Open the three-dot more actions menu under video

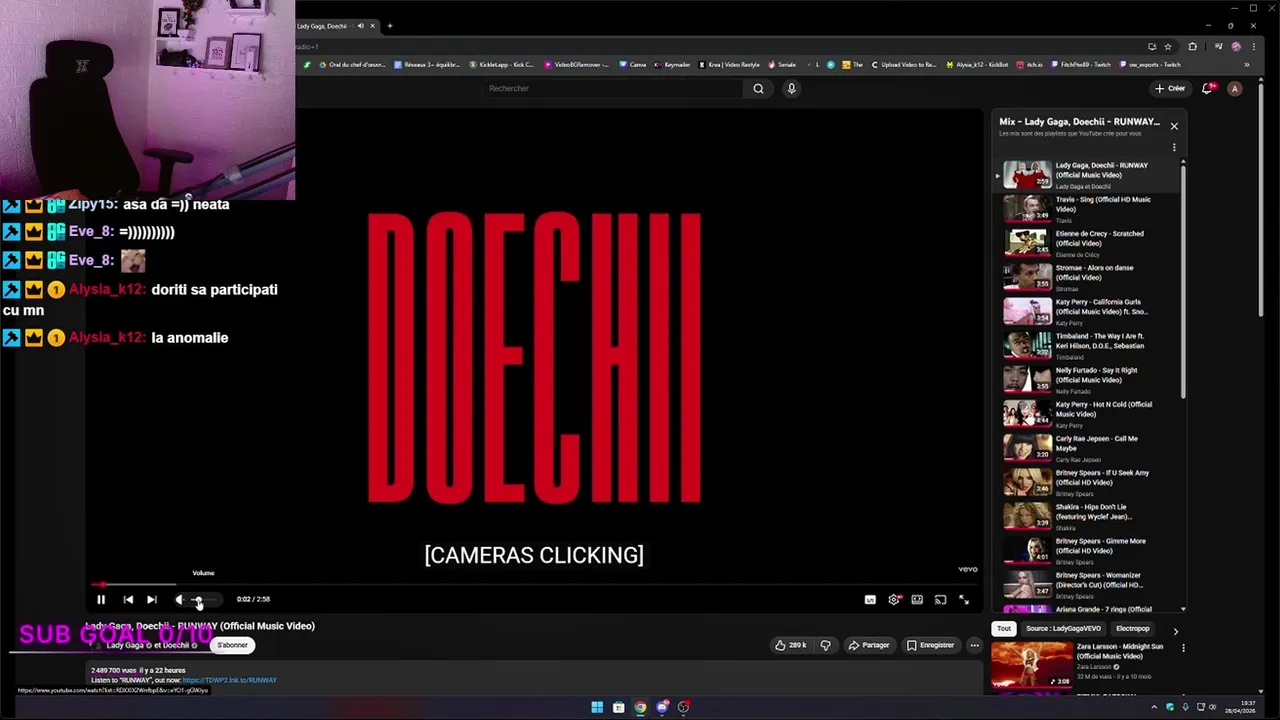tap(974, 645)
